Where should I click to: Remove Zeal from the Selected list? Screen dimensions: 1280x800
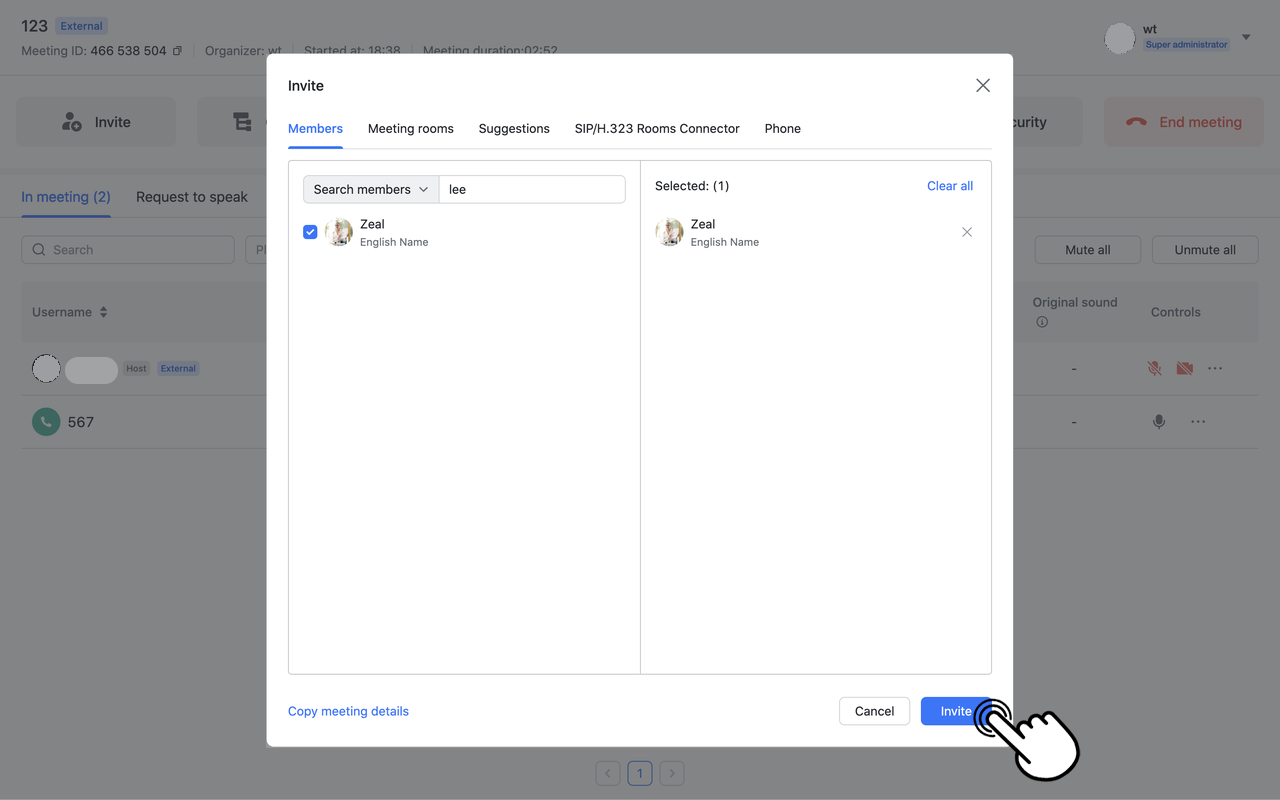966,231
